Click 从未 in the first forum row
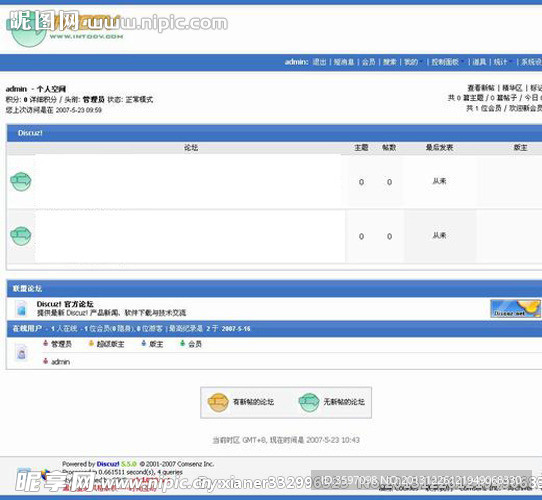 point(439,181)
